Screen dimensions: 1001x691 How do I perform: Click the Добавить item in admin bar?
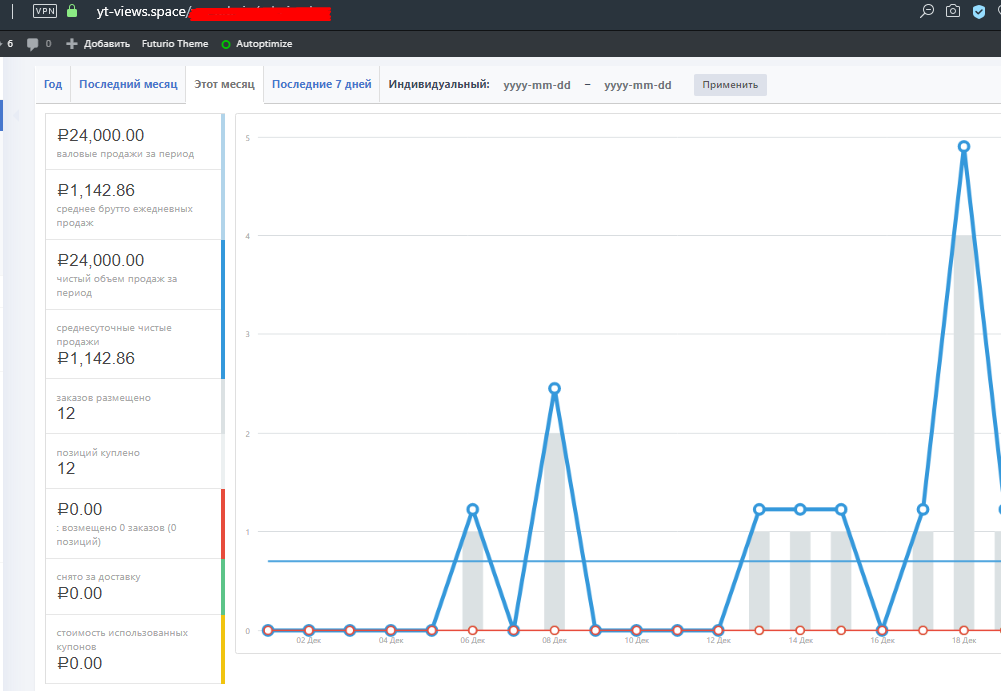[98, 44]
